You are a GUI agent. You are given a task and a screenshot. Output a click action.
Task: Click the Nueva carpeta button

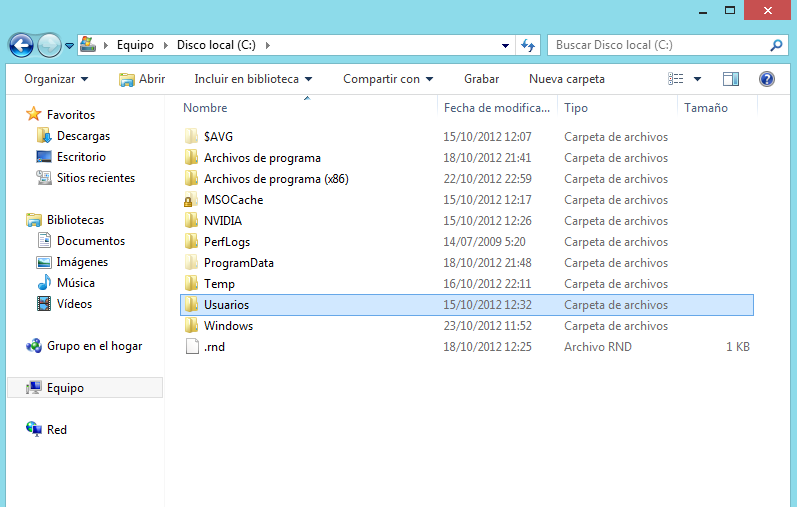(x=567, y=79)
